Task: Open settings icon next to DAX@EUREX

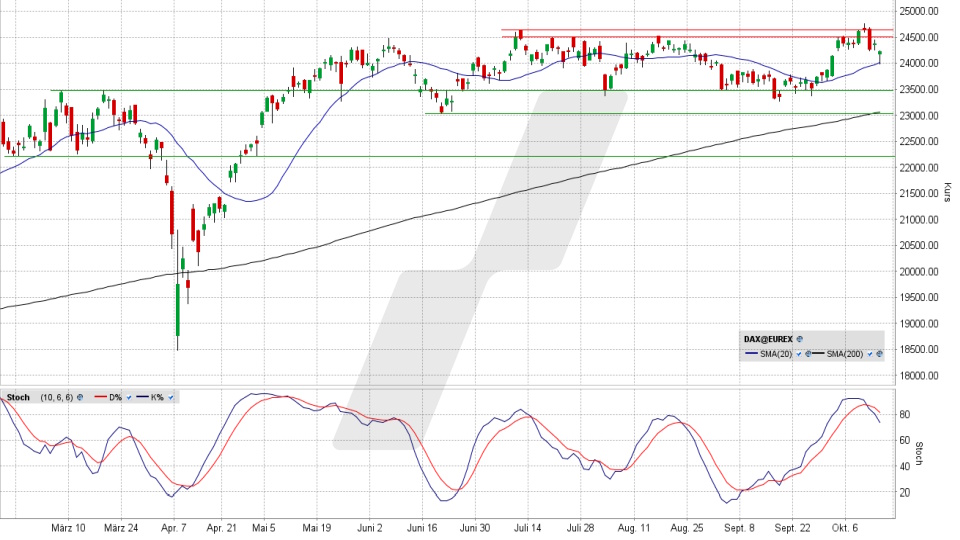Action: point(800,340)
